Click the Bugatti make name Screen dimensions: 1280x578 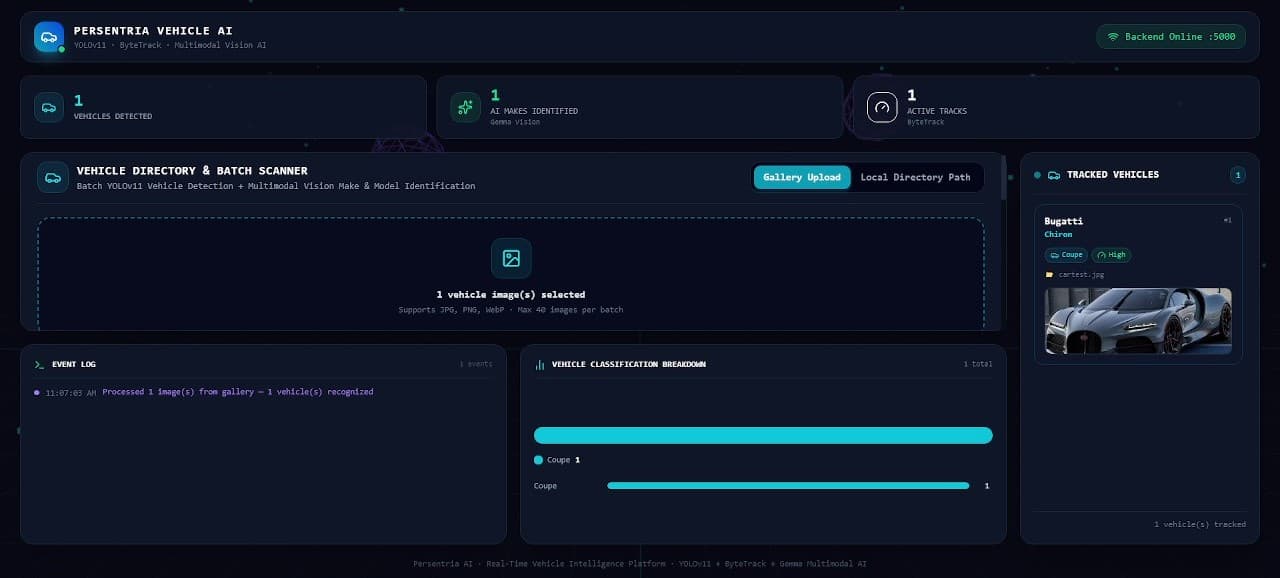(1063, 221)
